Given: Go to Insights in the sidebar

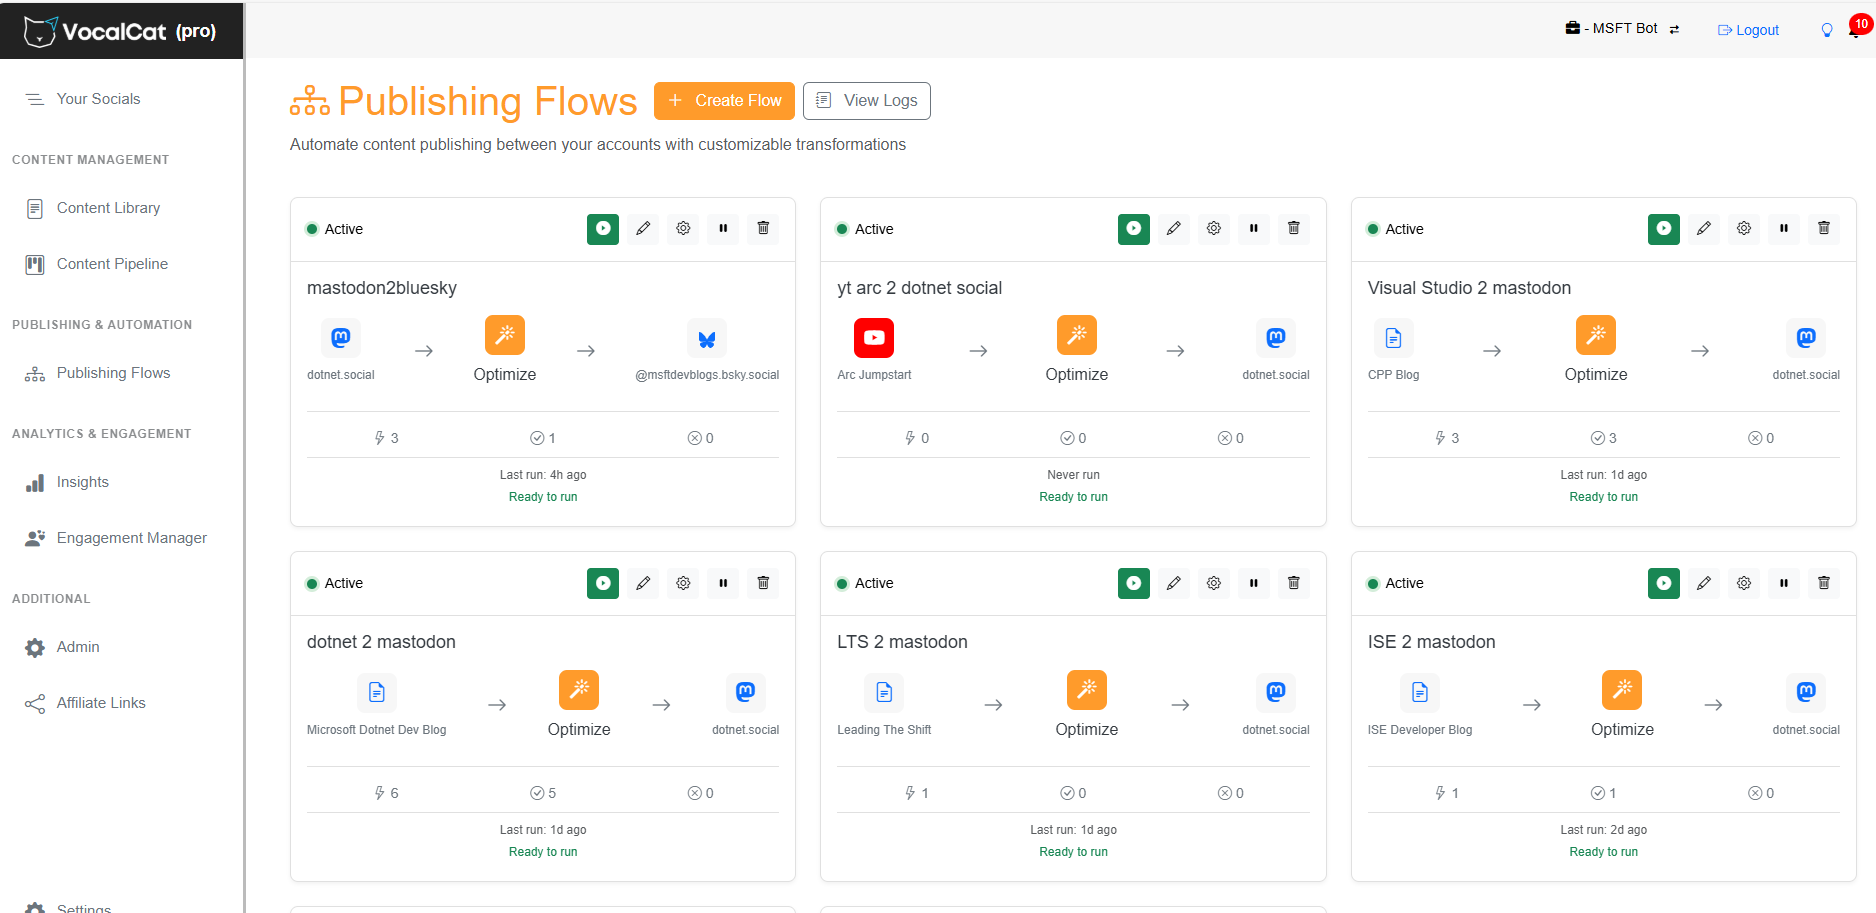Looking at the screenshot, I should pos(82,482).
